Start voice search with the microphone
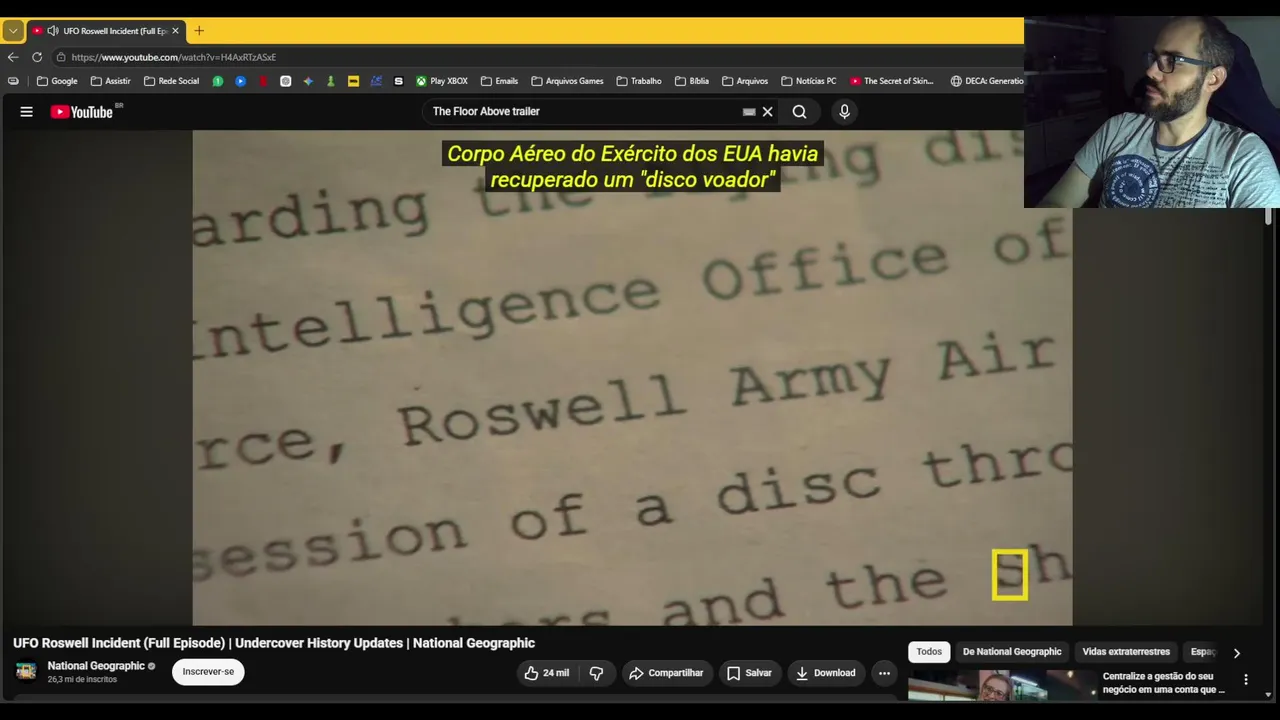1280x720 pixels. click(844, 112)
